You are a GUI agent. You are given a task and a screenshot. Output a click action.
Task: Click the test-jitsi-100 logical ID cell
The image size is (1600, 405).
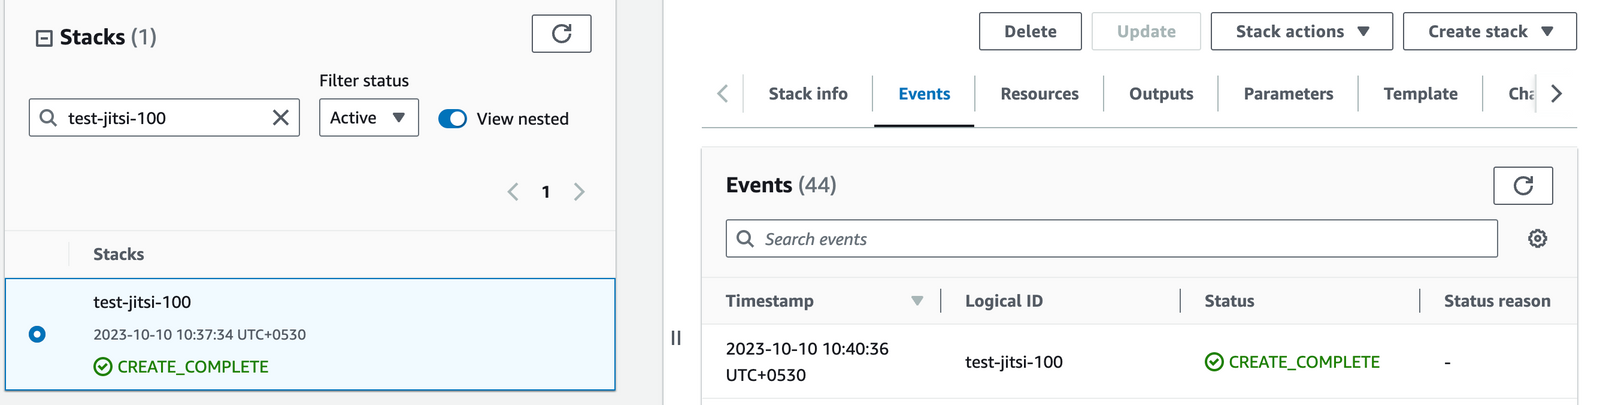click(1014, 362)
